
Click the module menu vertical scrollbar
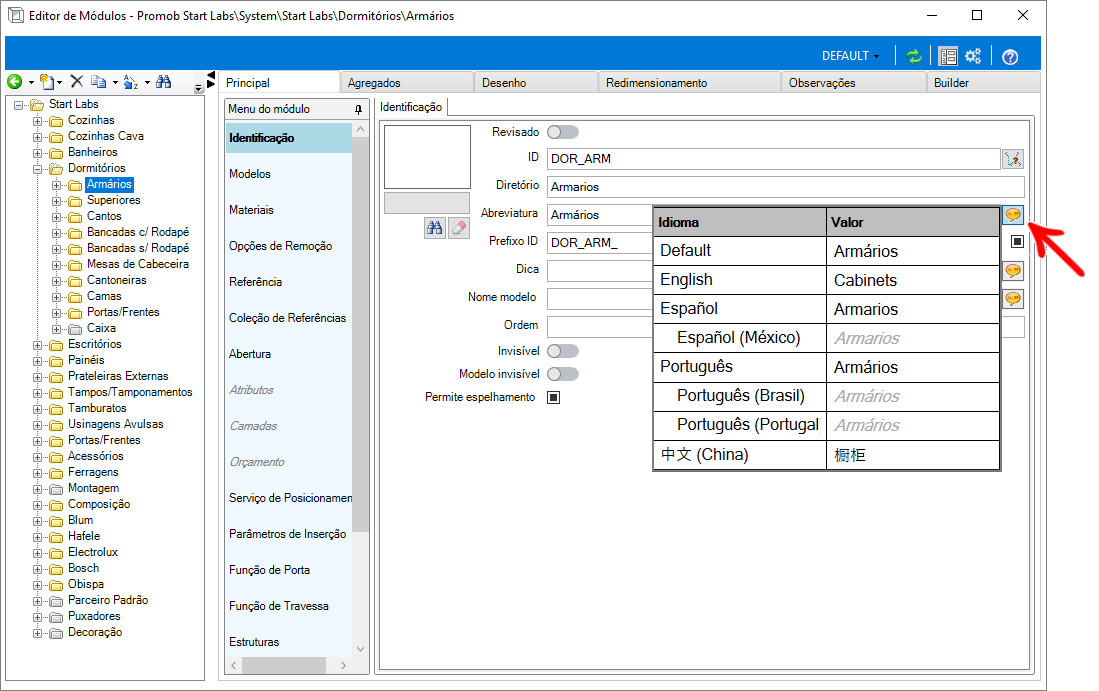(360, 335)
